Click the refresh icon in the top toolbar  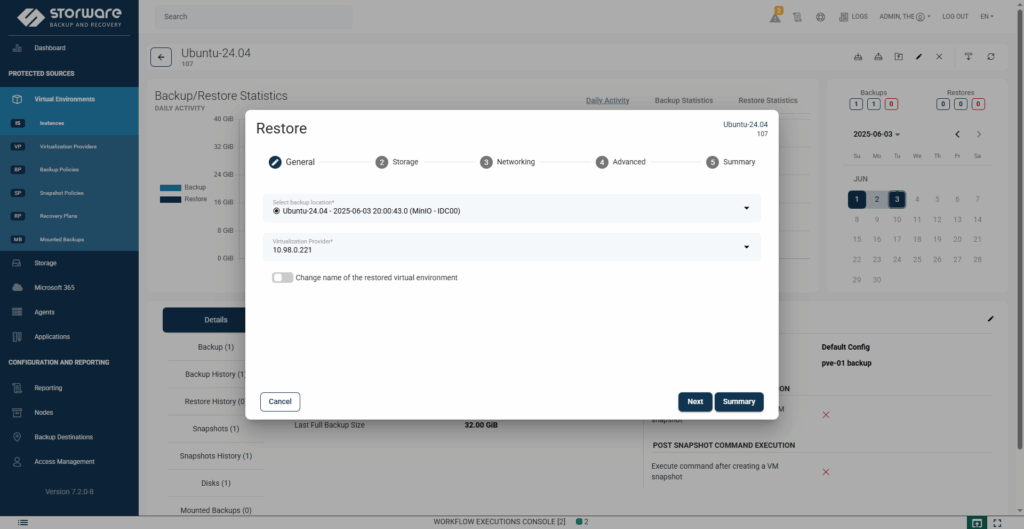tap(990, 57)
